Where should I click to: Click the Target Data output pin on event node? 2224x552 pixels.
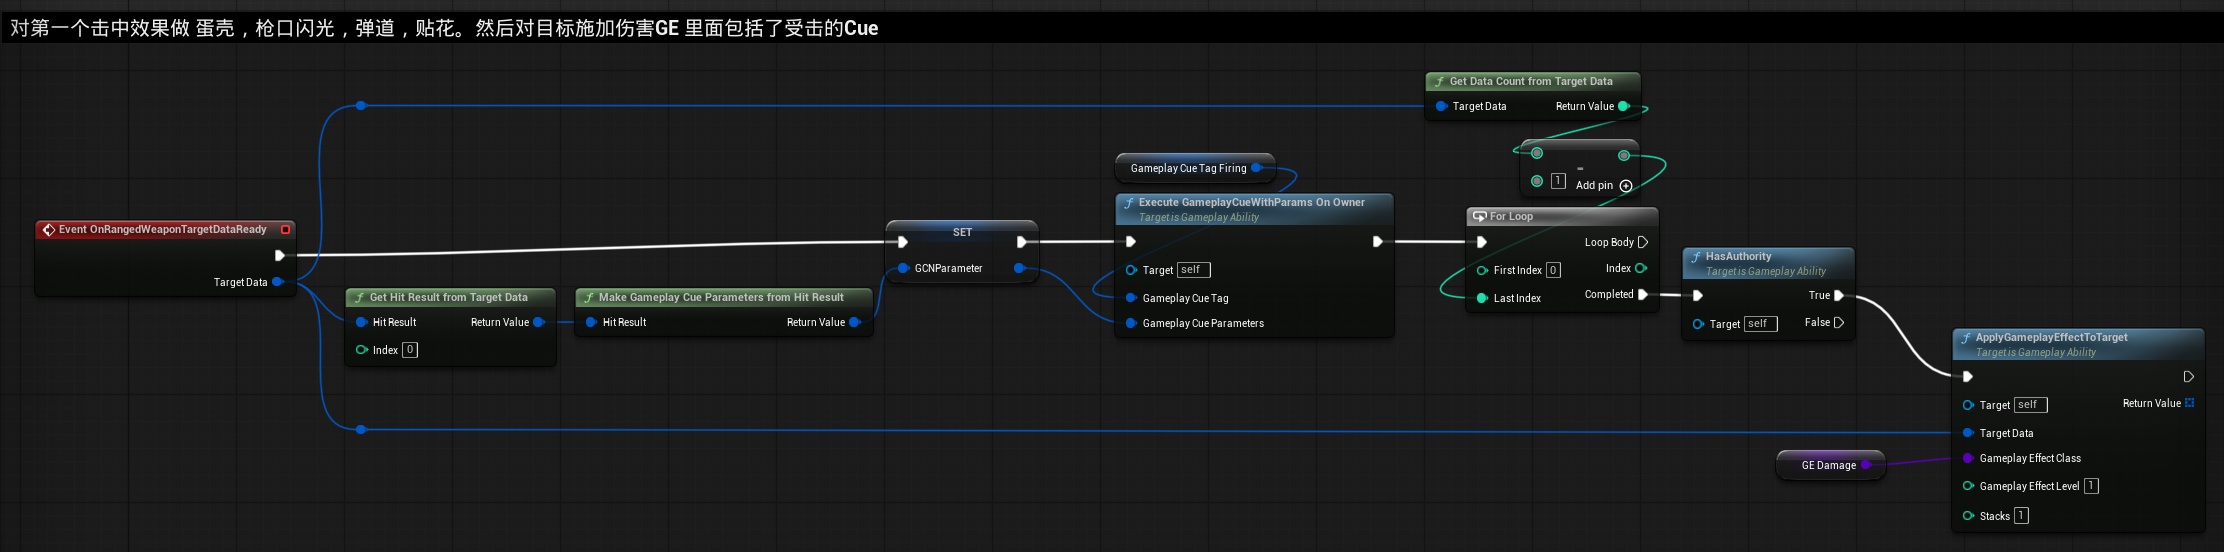pyautogui.click(x=278, y=282)
